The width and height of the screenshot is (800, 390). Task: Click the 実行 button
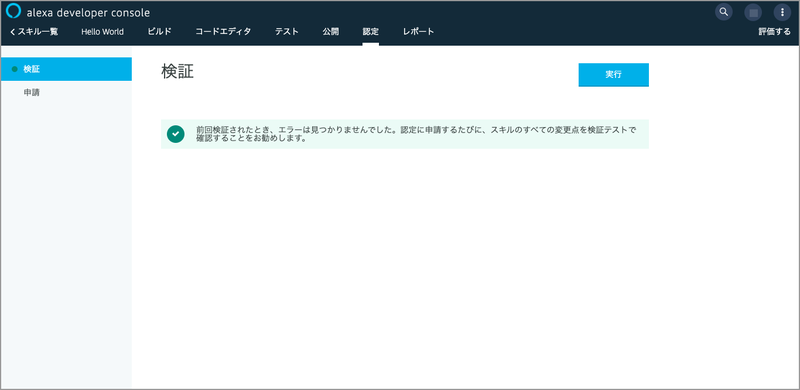[x=613, y=75]
